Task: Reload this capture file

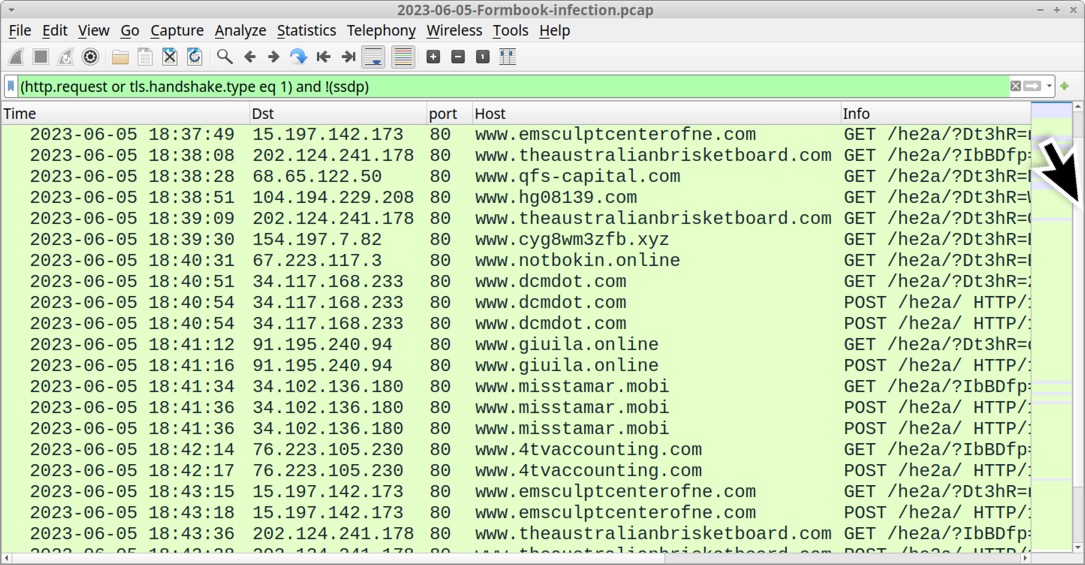Action: pyautogui.click(x=194, y=57)
